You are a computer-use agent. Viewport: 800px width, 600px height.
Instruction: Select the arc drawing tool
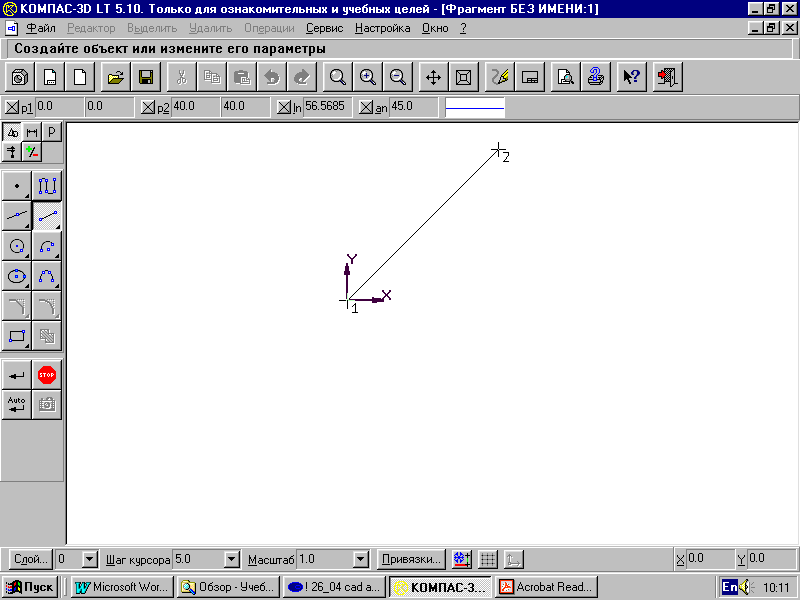[x=47, y=246]
